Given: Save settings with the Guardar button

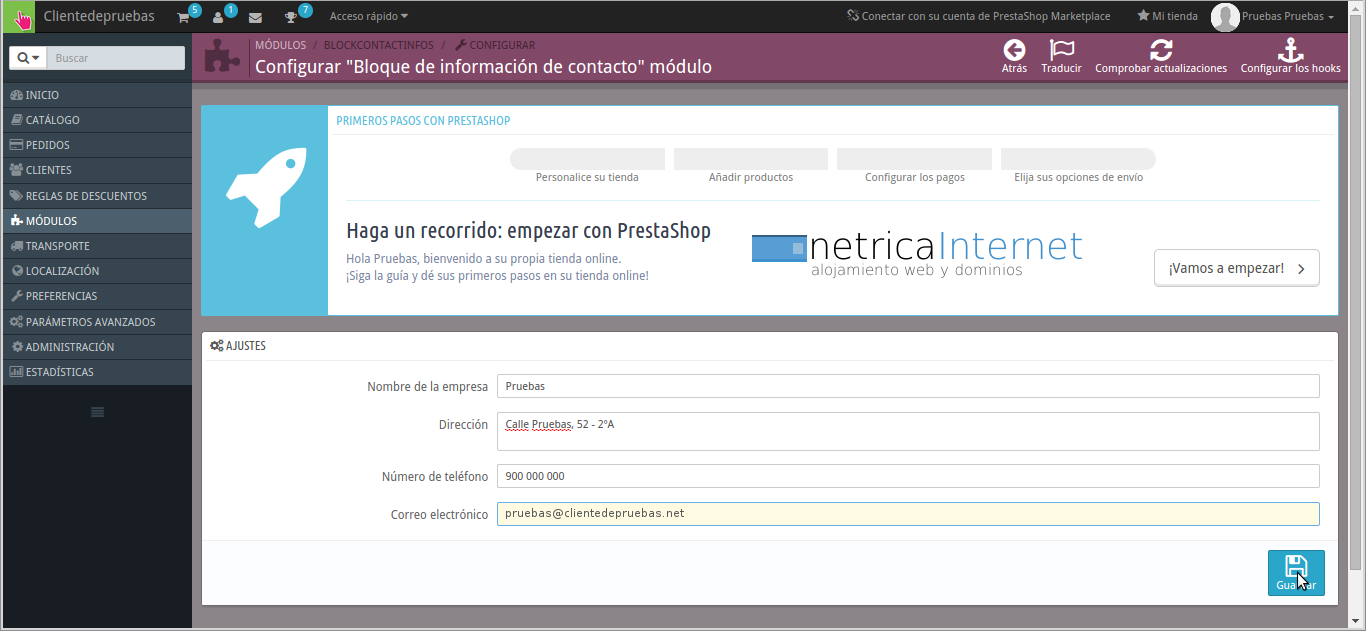Looking at the screenshot, I should 1296,573.
